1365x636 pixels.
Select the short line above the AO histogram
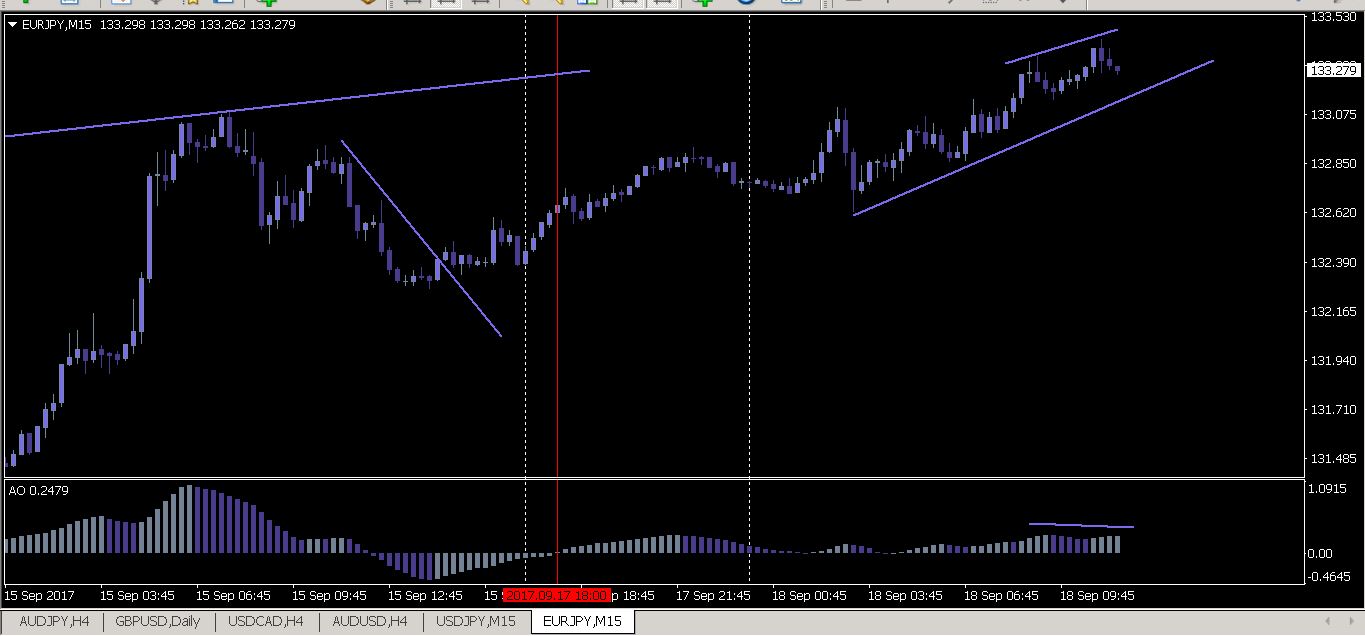(1081, 525)
